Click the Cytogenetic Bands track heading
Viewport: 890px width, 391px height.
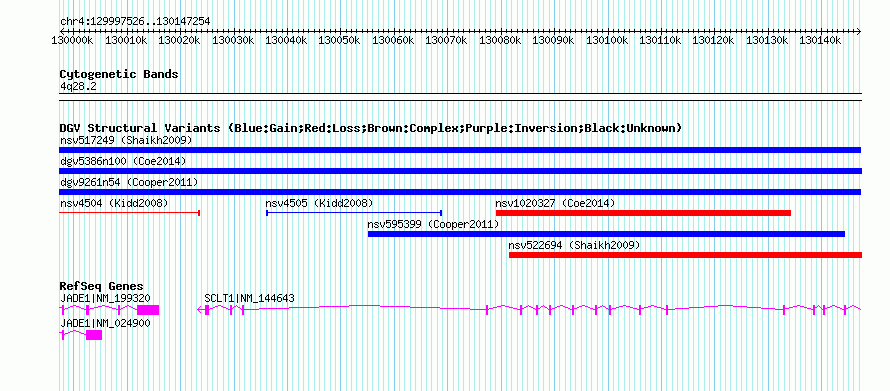pos(119,74)
